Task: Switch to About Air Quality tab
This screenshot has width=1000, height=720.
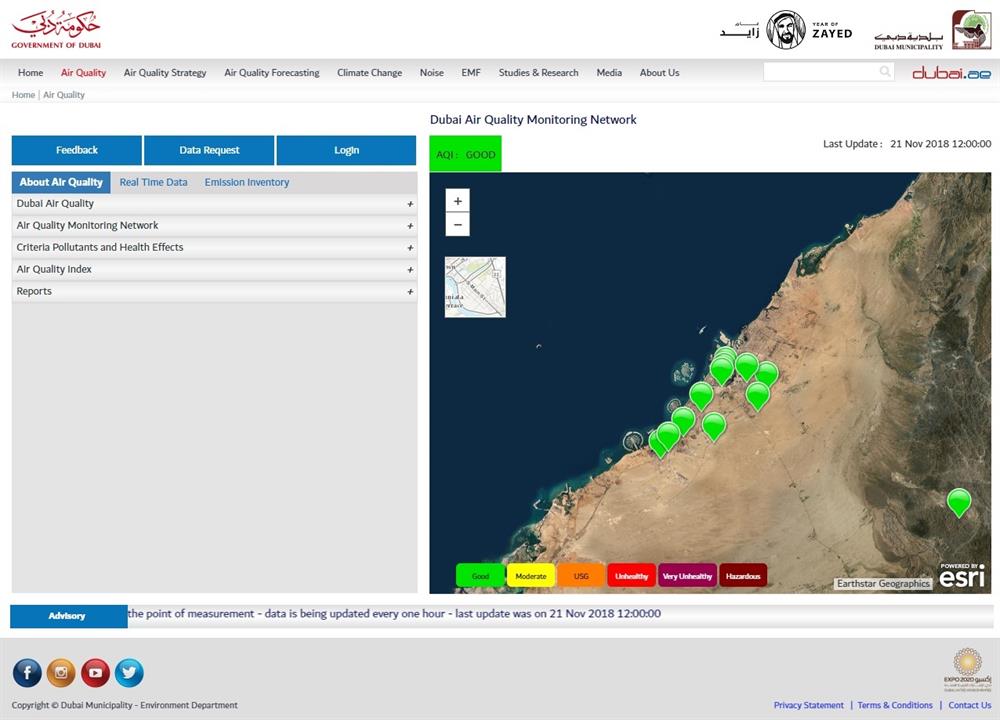Action: pos(61,182)
